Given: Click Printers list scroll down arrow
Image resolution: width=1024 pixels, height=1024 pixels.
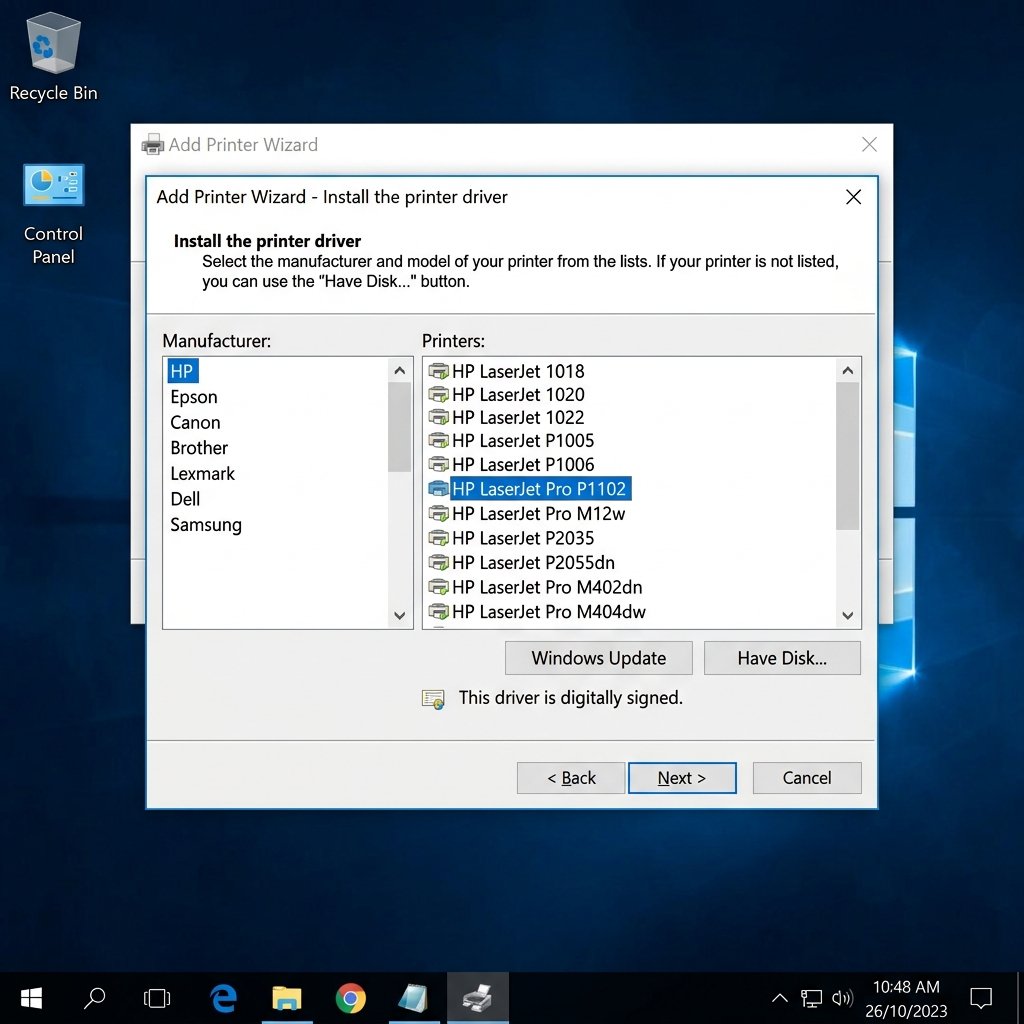Looking at the screenshot, I should (x=848, y=615).
